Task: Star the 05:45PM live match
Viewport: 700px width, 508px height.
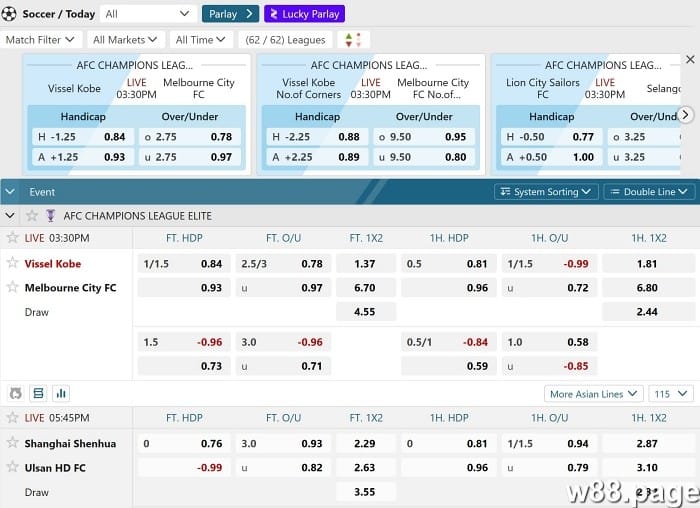Action: [x=12, y=417]
